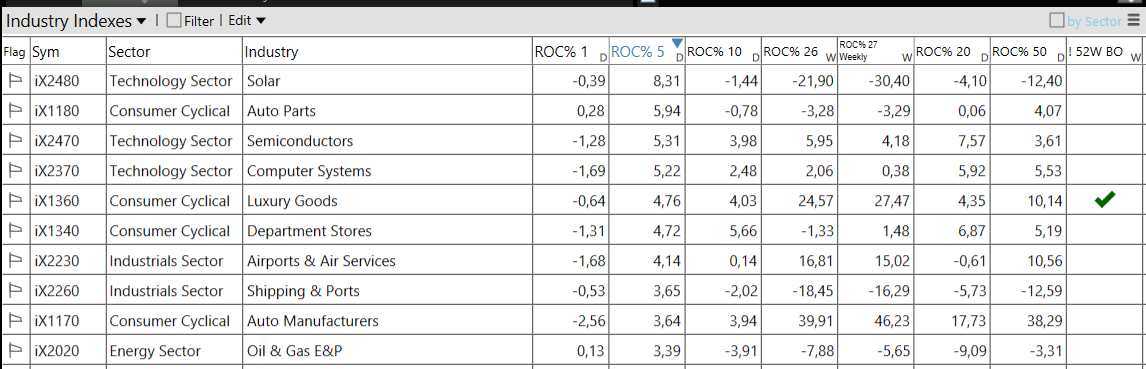
Task: Flag the iX1180 Auto Parts row
Action: [15, 111]
